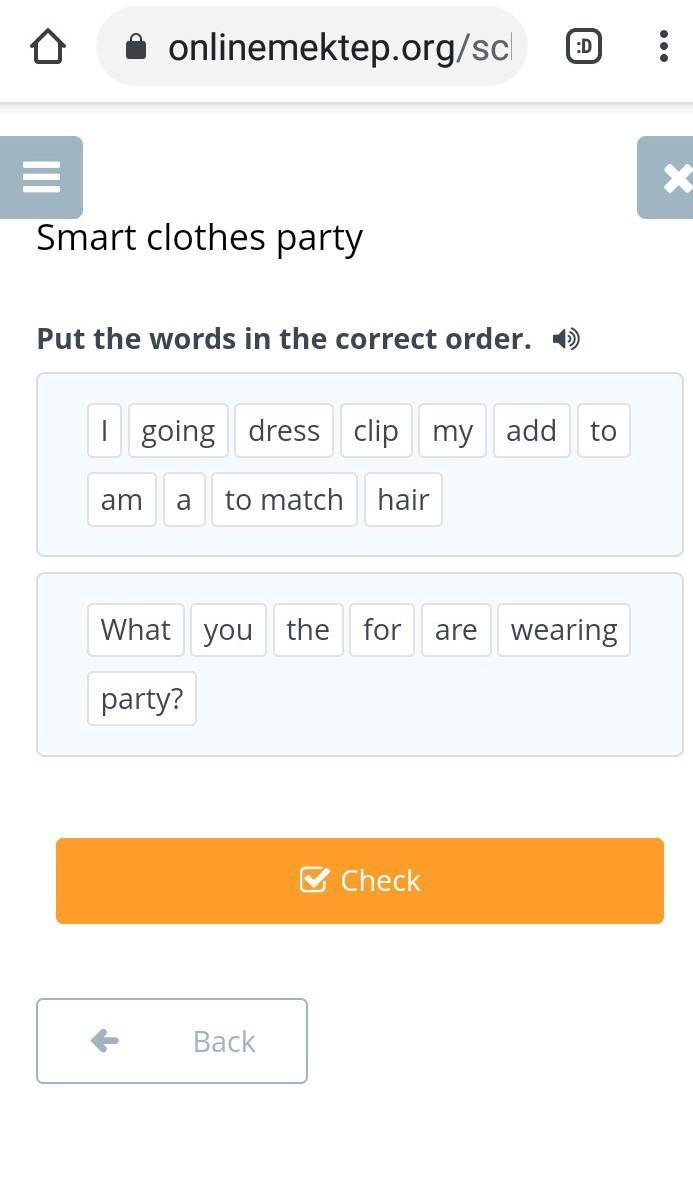The image size is (693, 1183).
Task: Go back with the Back button
Action: (172, 1041)
